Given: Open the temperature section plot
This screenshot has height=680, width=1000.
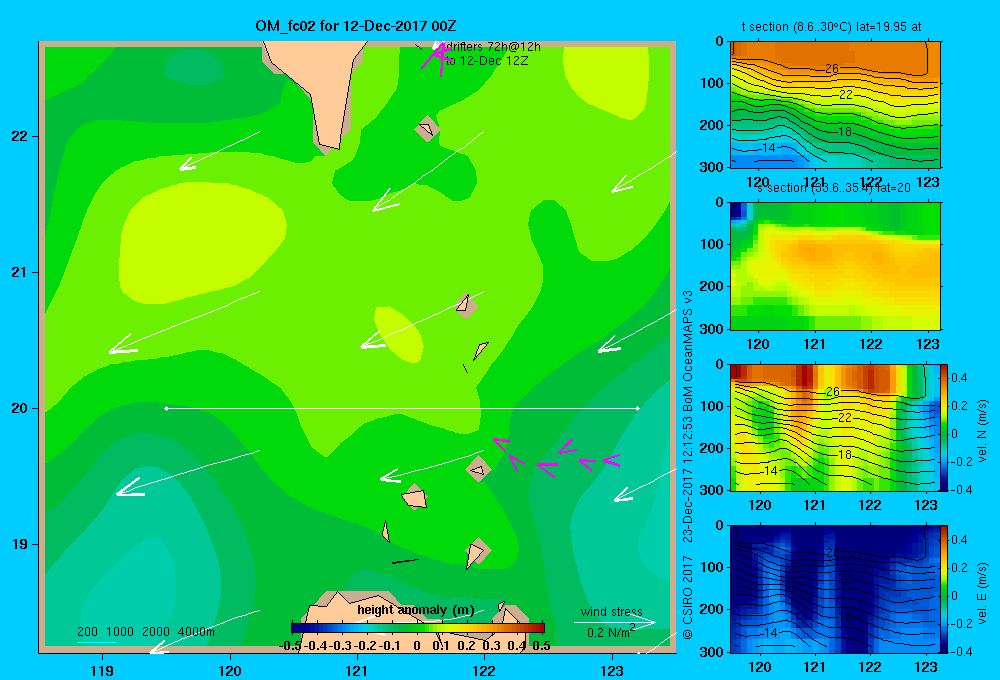Looking at the screenshot, I should [x=835, y=105].
